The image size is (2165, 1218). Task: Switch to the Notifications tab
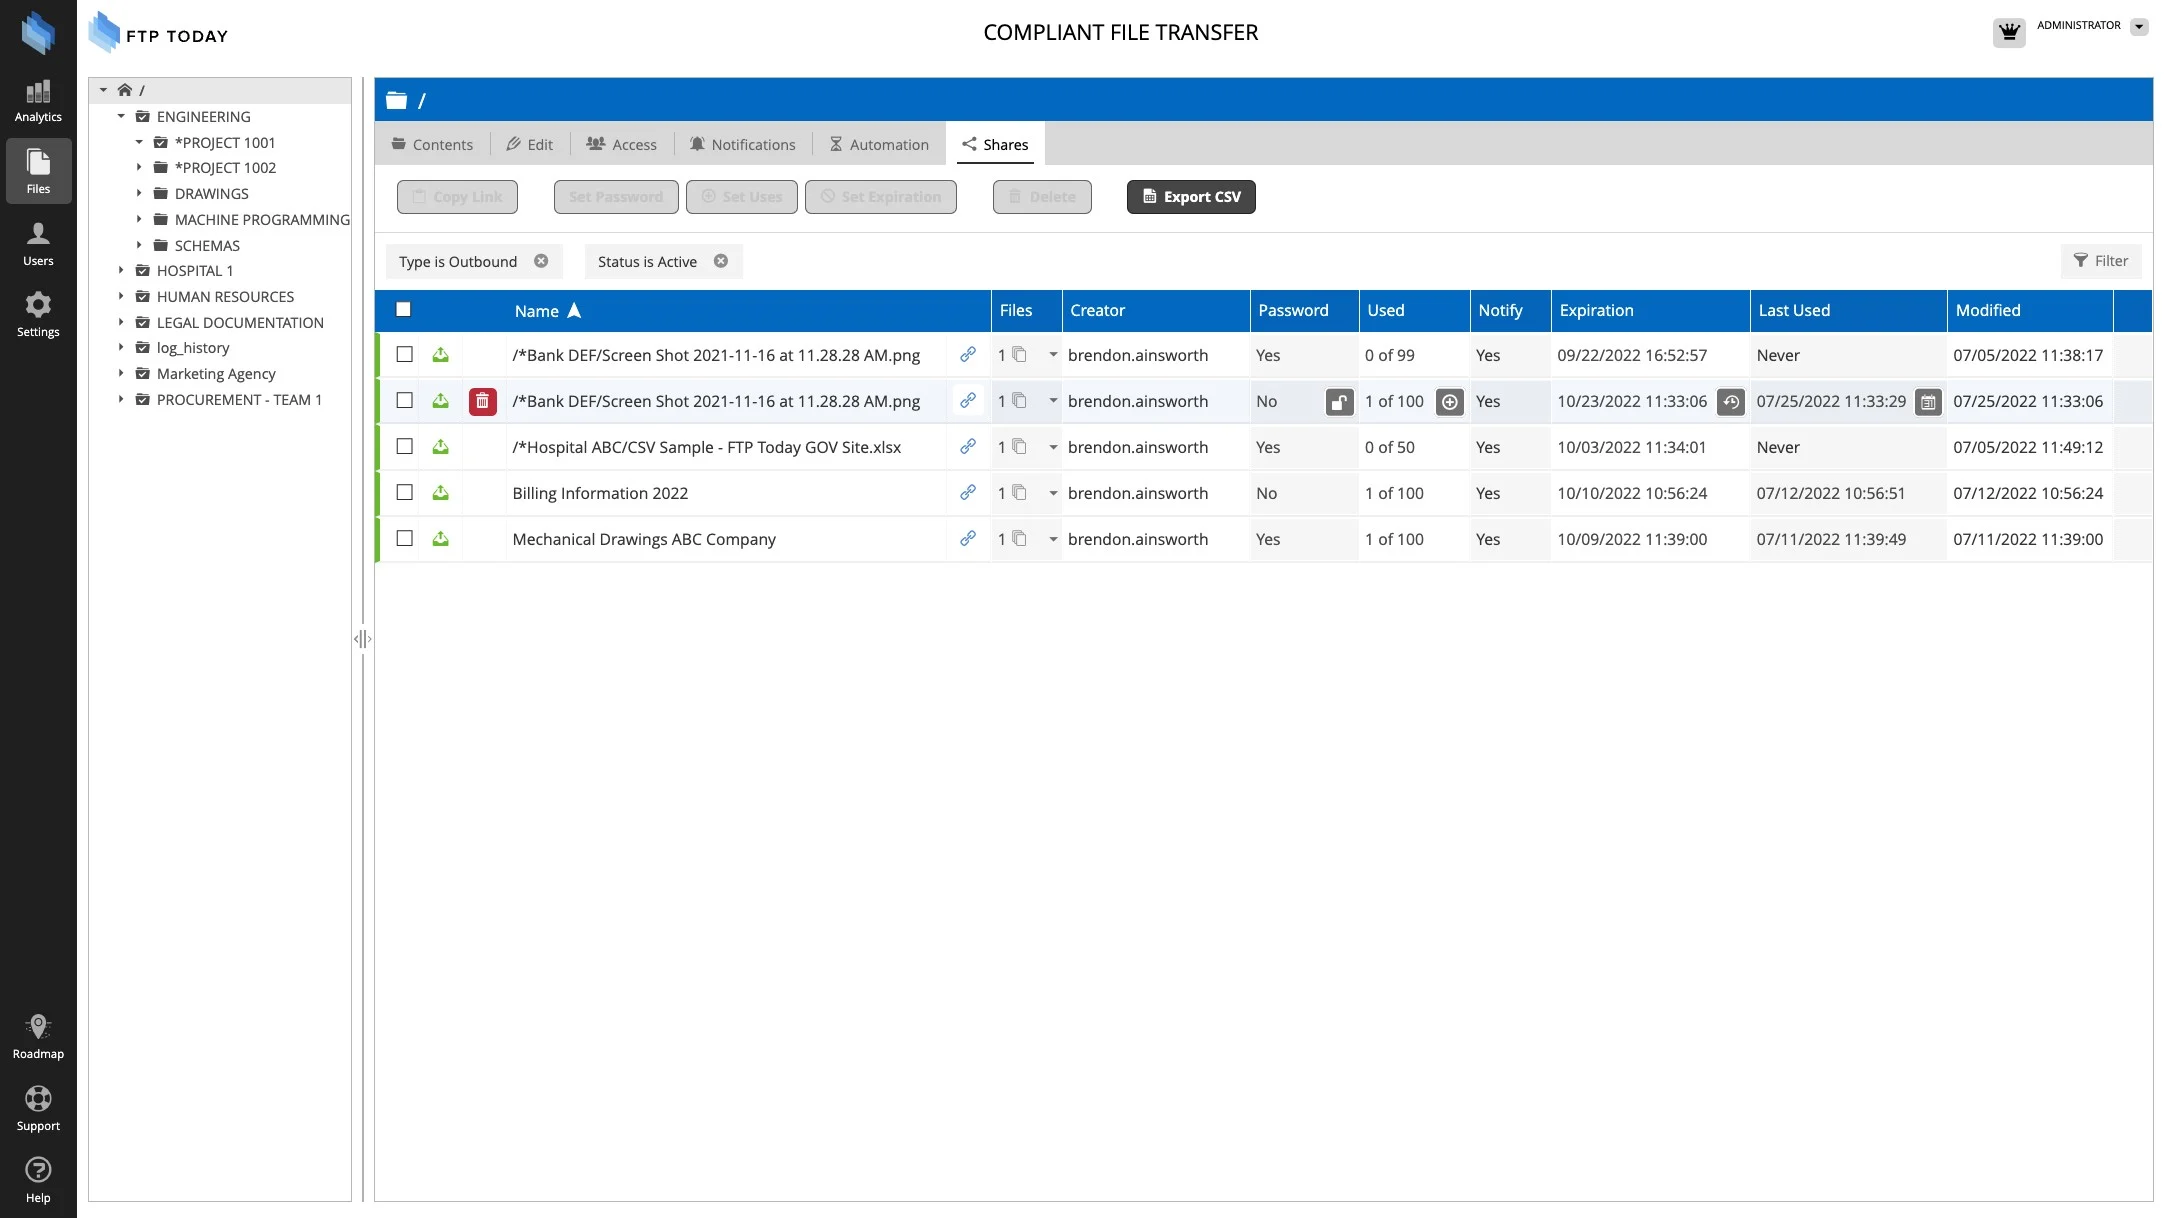(x=742, y=145)
